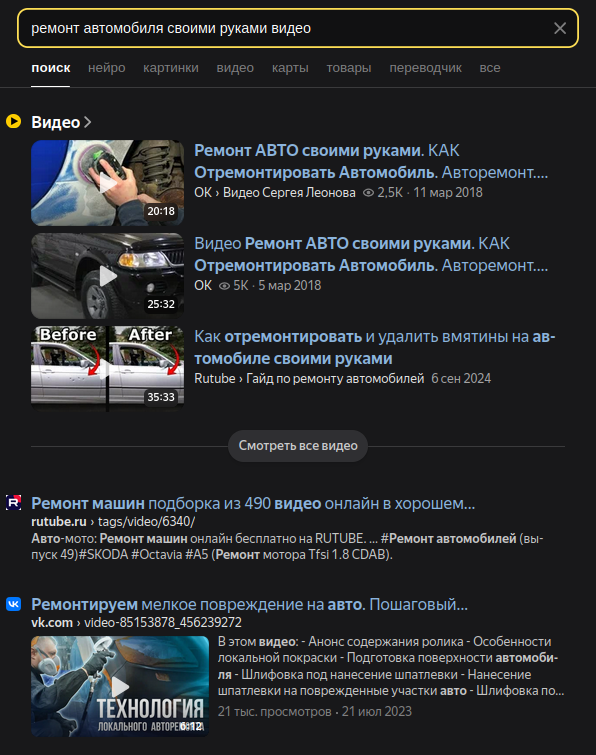Clear the search query with X icon
The image size is (596, 755).
(x=559, y=28)
